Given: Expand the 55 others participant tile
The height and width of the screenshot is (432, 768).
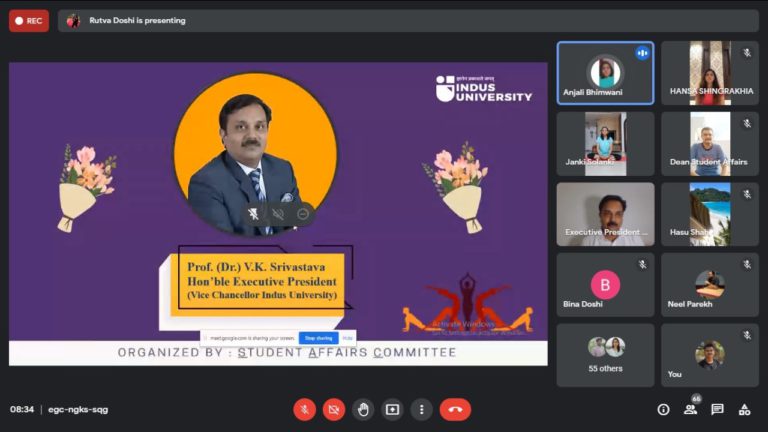Looking at the screenshot, I should click(605, 355).
